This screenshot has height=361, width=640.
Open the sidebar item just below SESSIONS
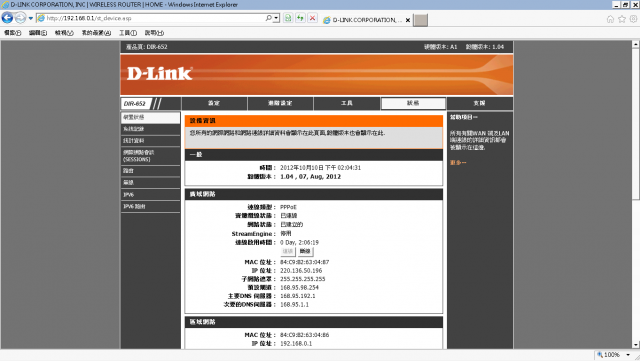[150, 171]
